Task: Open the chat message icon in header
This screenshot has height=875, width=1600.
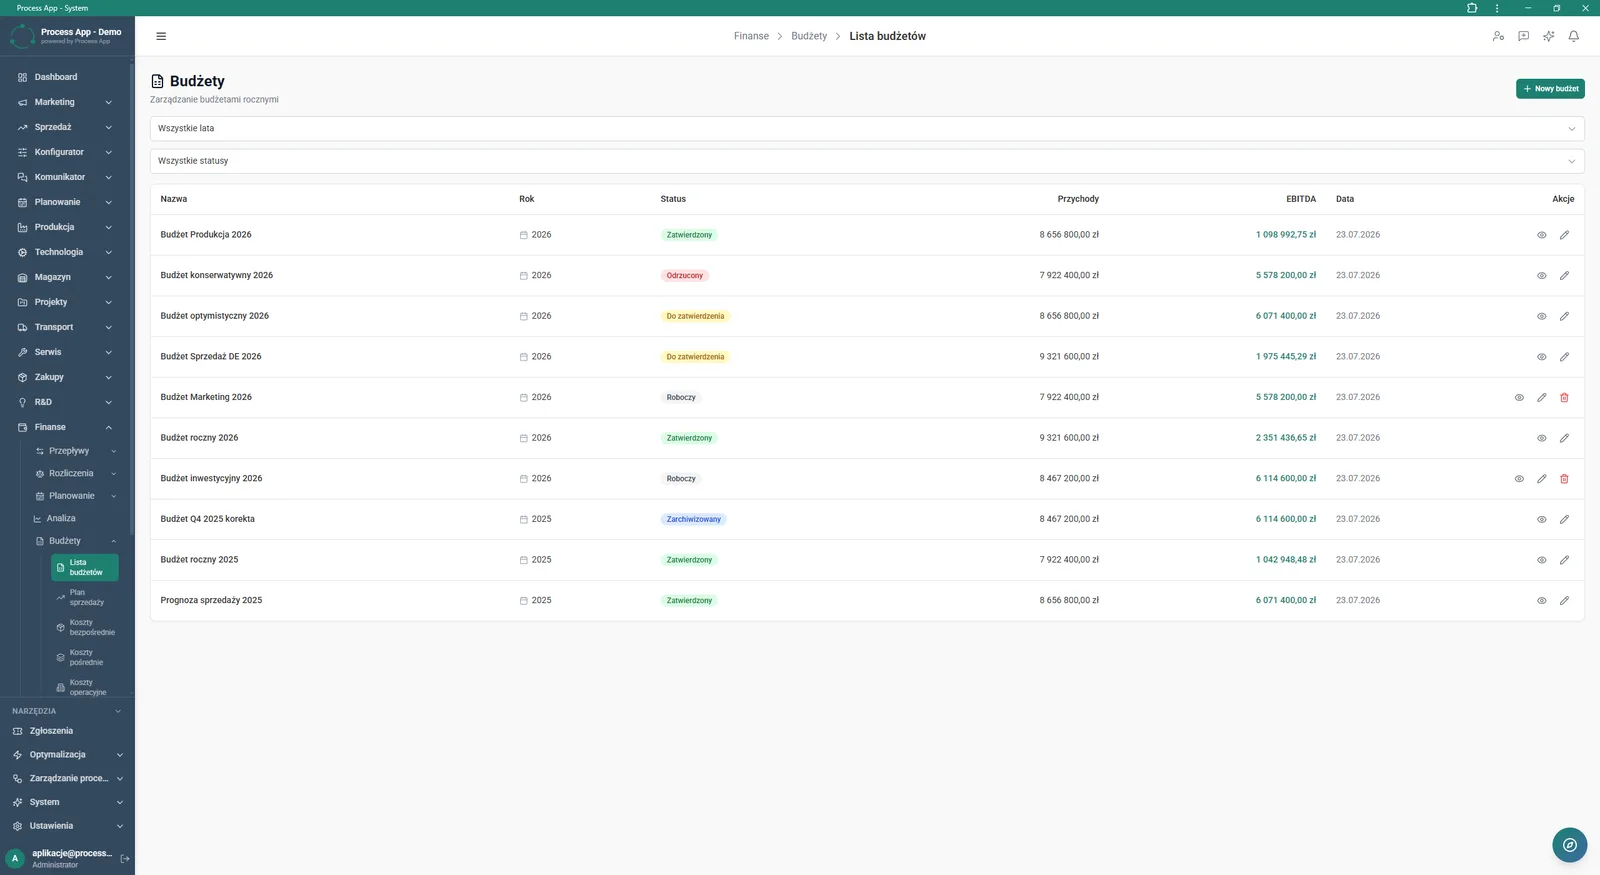Action: coord(1523,36)
